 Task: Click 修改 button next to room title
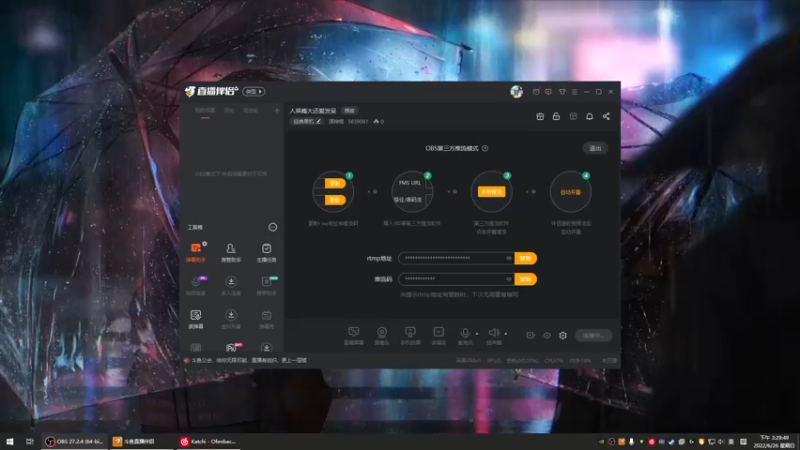click(349, 111)
